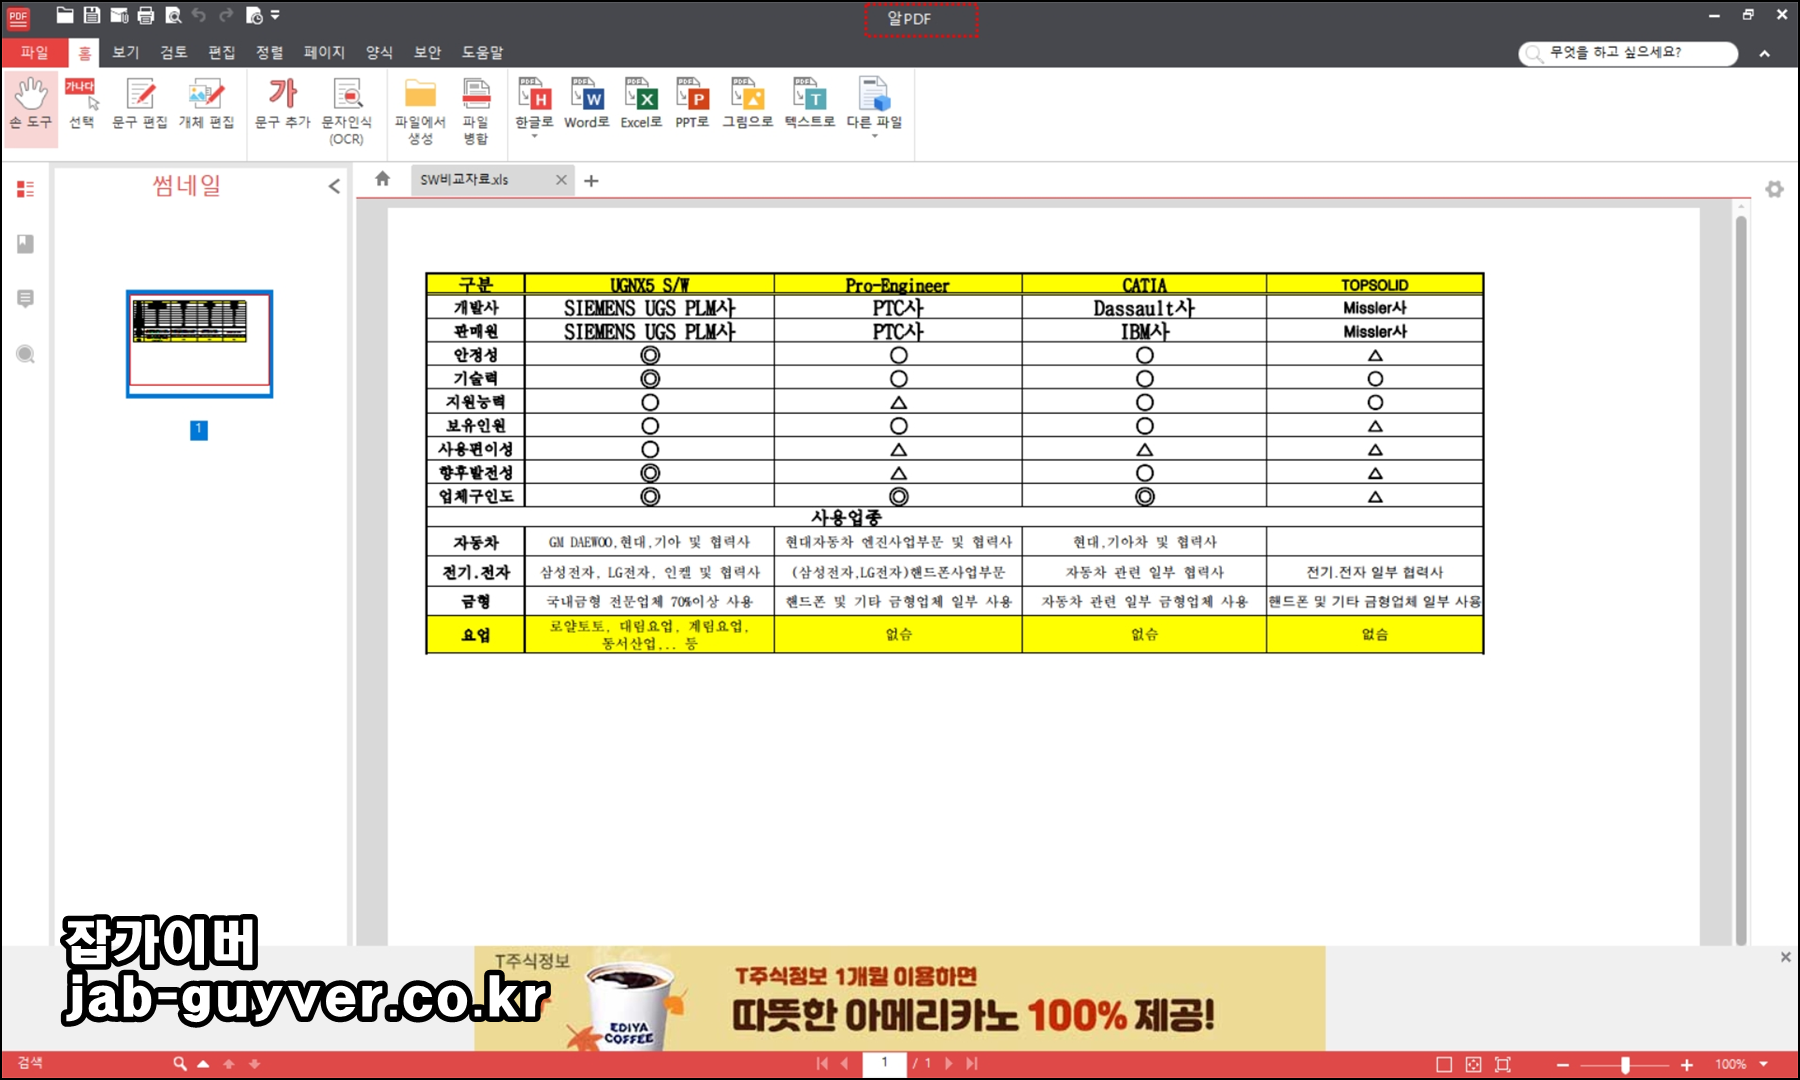The width and height of the screenshot is (1800, 1080).
Task: Click the page 1 thumbnail
Action: (199, 343)
